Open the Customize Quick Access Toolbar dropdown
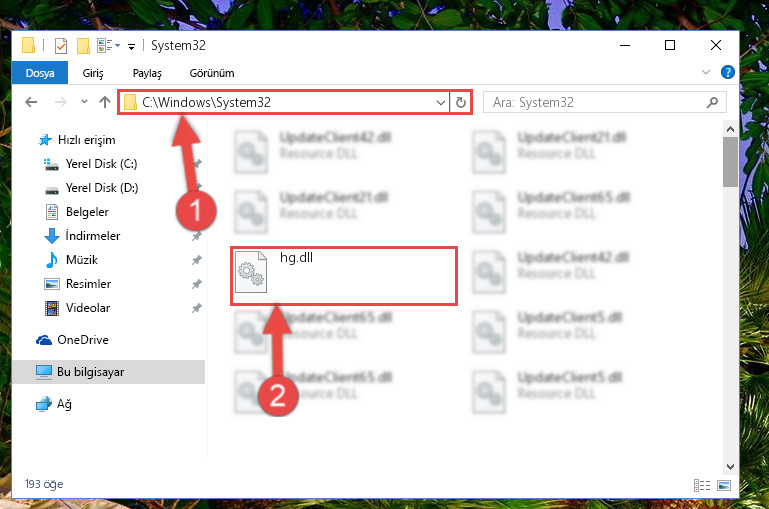Image resolution: width=769 pixels, height=509 pixels. click(x=131, y=47)
